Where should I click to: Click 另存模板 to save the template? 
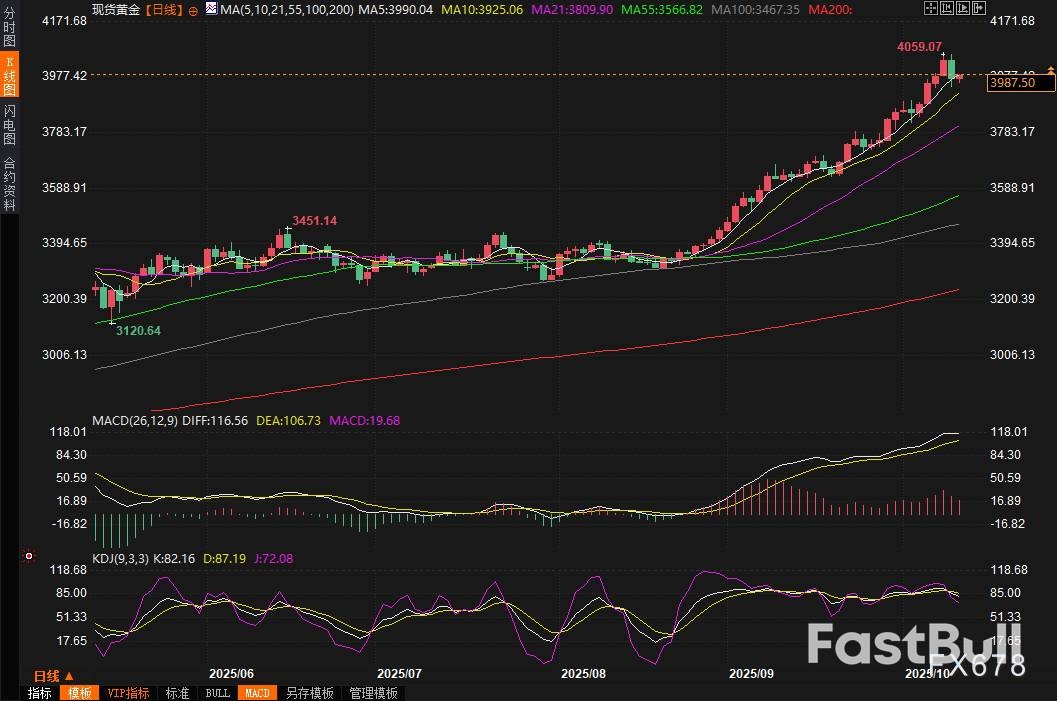click(309, 693)
